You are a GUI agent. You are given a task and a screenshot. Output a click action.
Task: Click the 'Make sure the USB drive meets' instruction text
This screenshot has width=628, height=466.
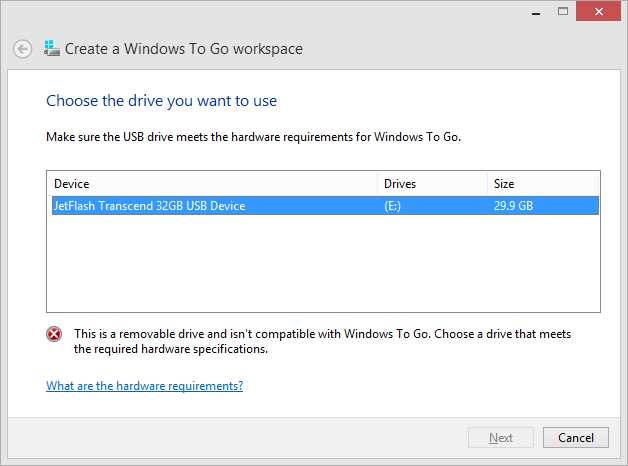(x=253, y=136)
